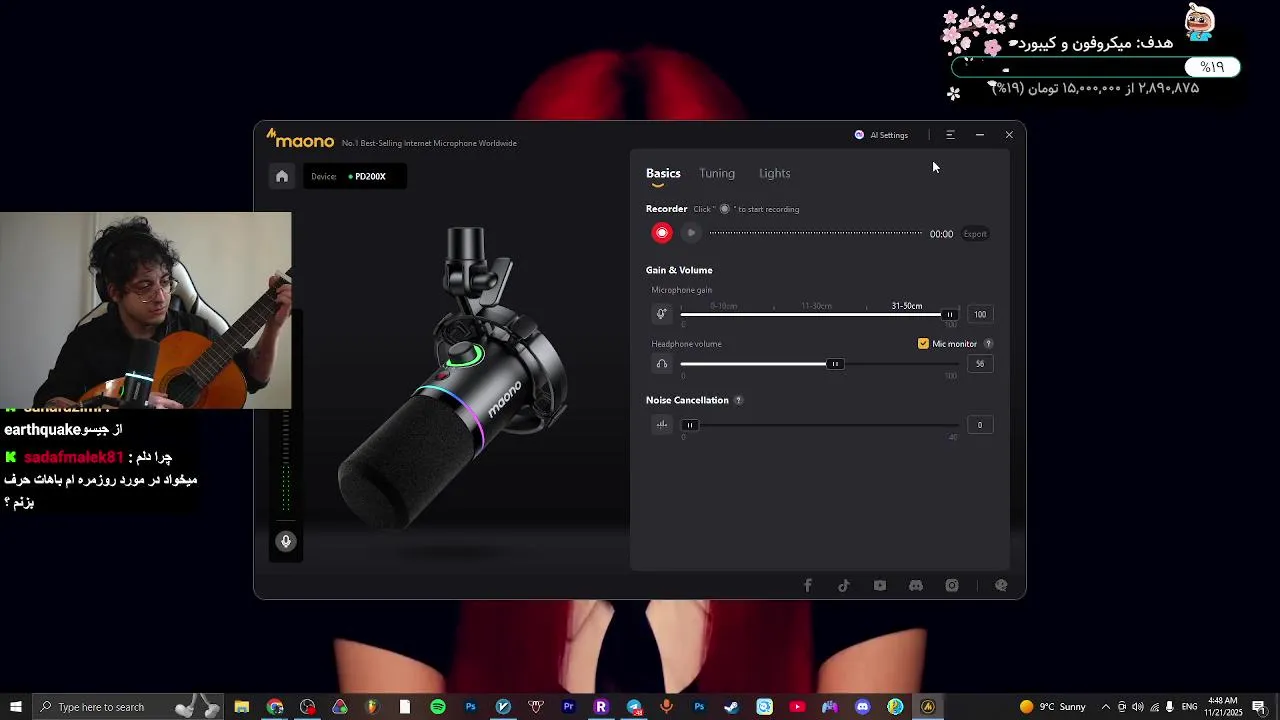Select the Basics tab
The height and width of the screenshot is (720, 1280).
(663, 173)
